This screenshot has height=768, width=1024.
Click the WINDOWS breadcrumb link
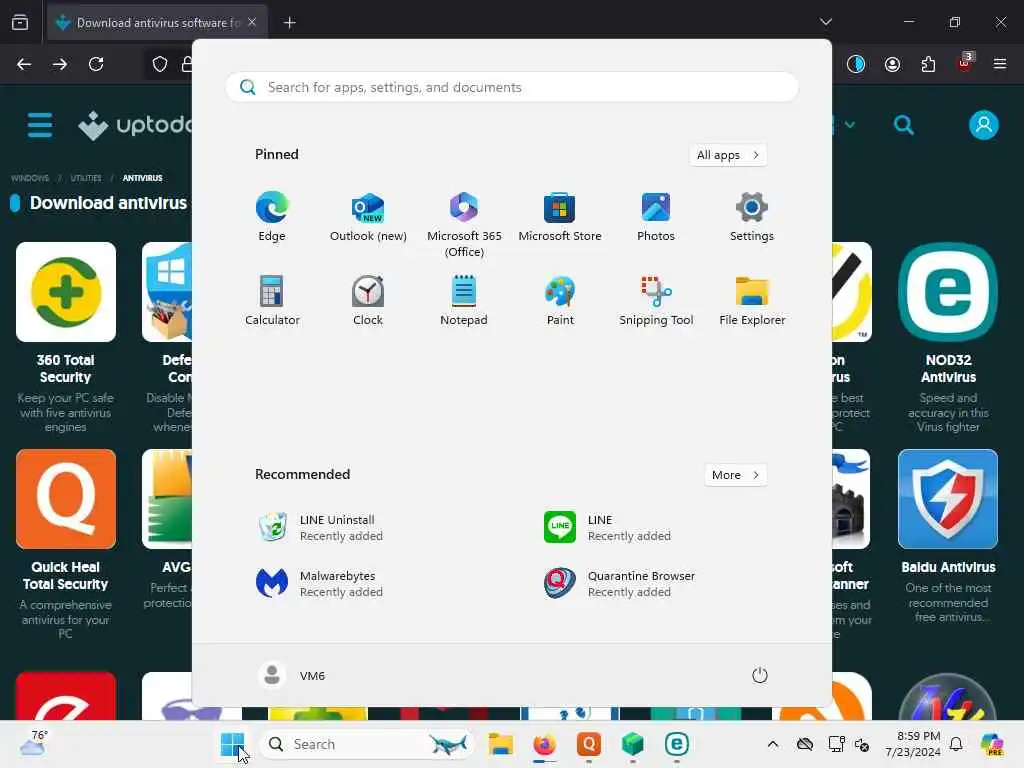tap(30, 178)
